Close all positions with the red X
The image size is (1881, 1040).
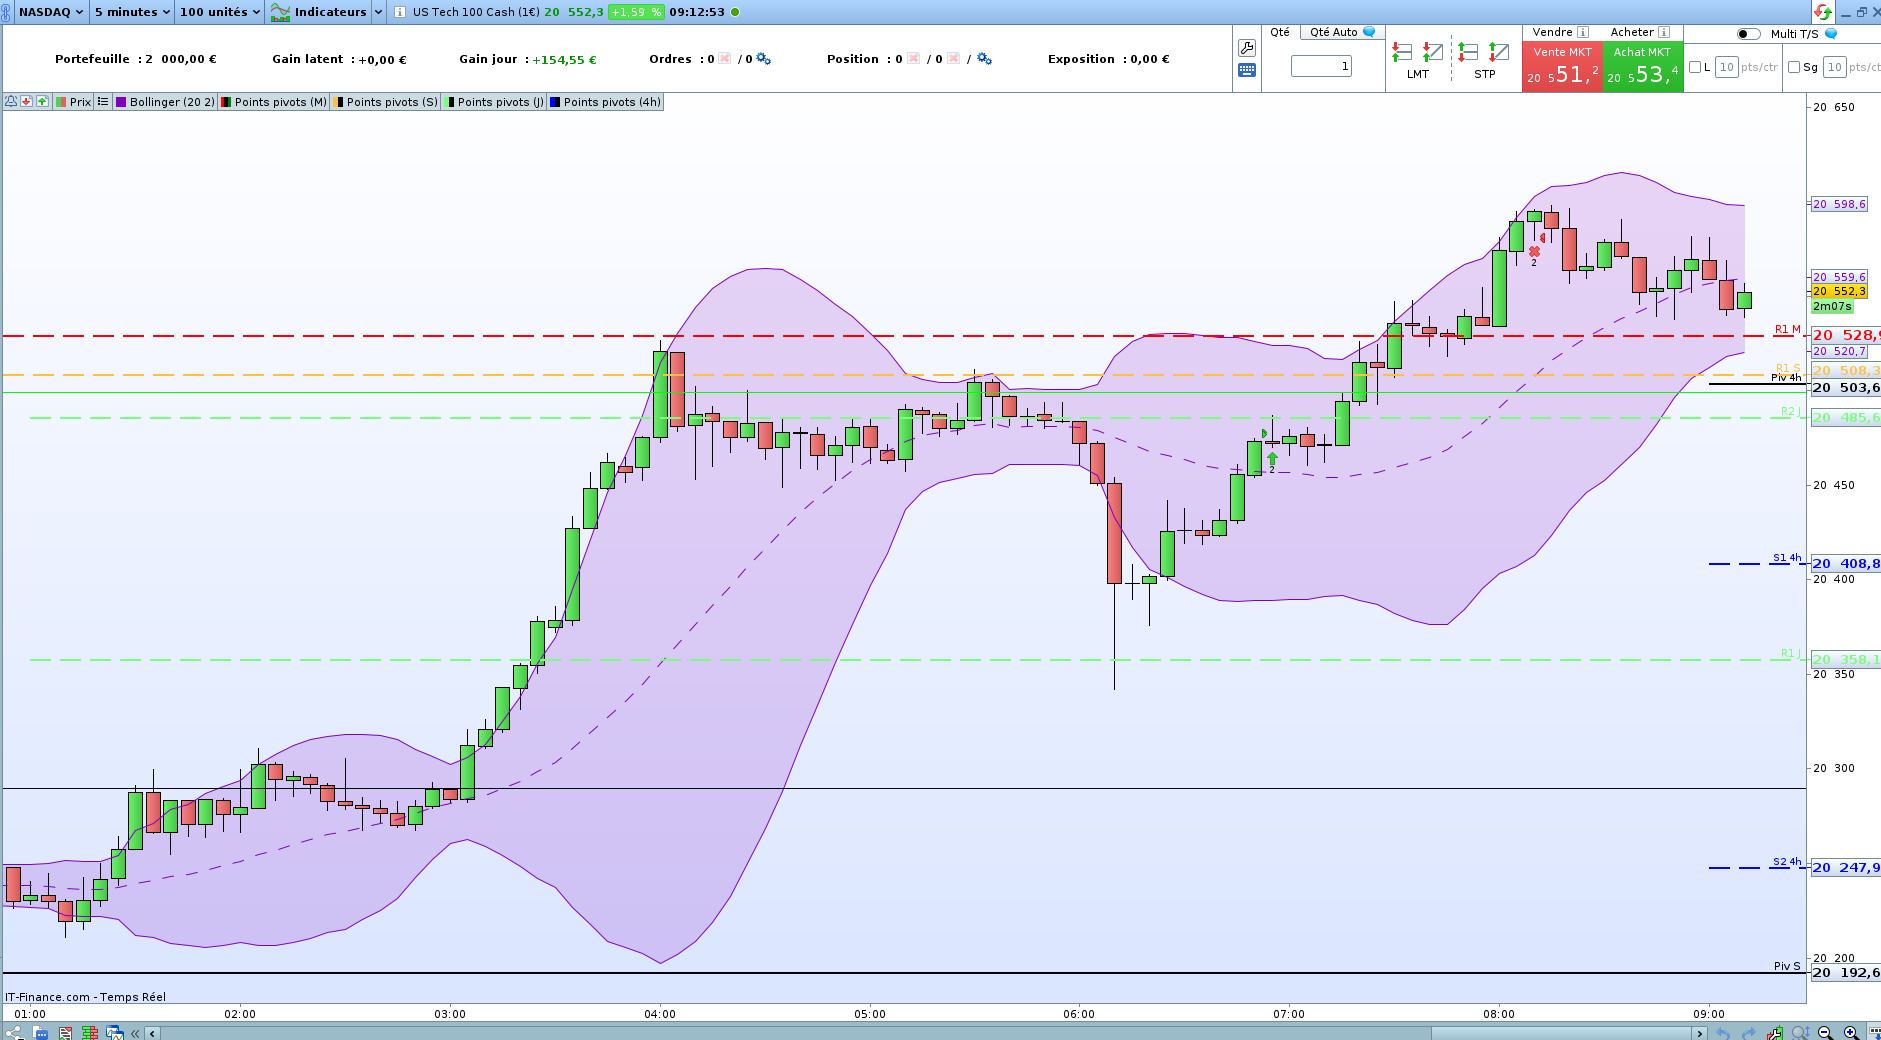(913, 59)
